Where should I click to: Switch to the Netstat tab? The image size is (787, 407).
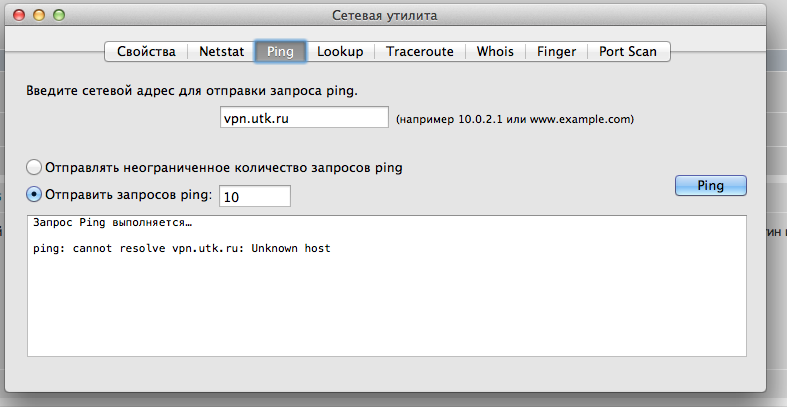tap(220, 51)
